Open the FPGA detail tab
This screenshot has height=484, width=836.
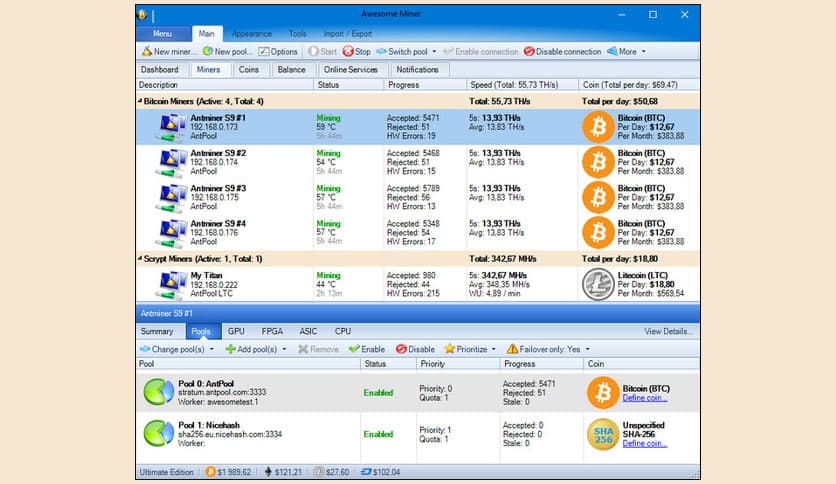(x=272, y=331)
